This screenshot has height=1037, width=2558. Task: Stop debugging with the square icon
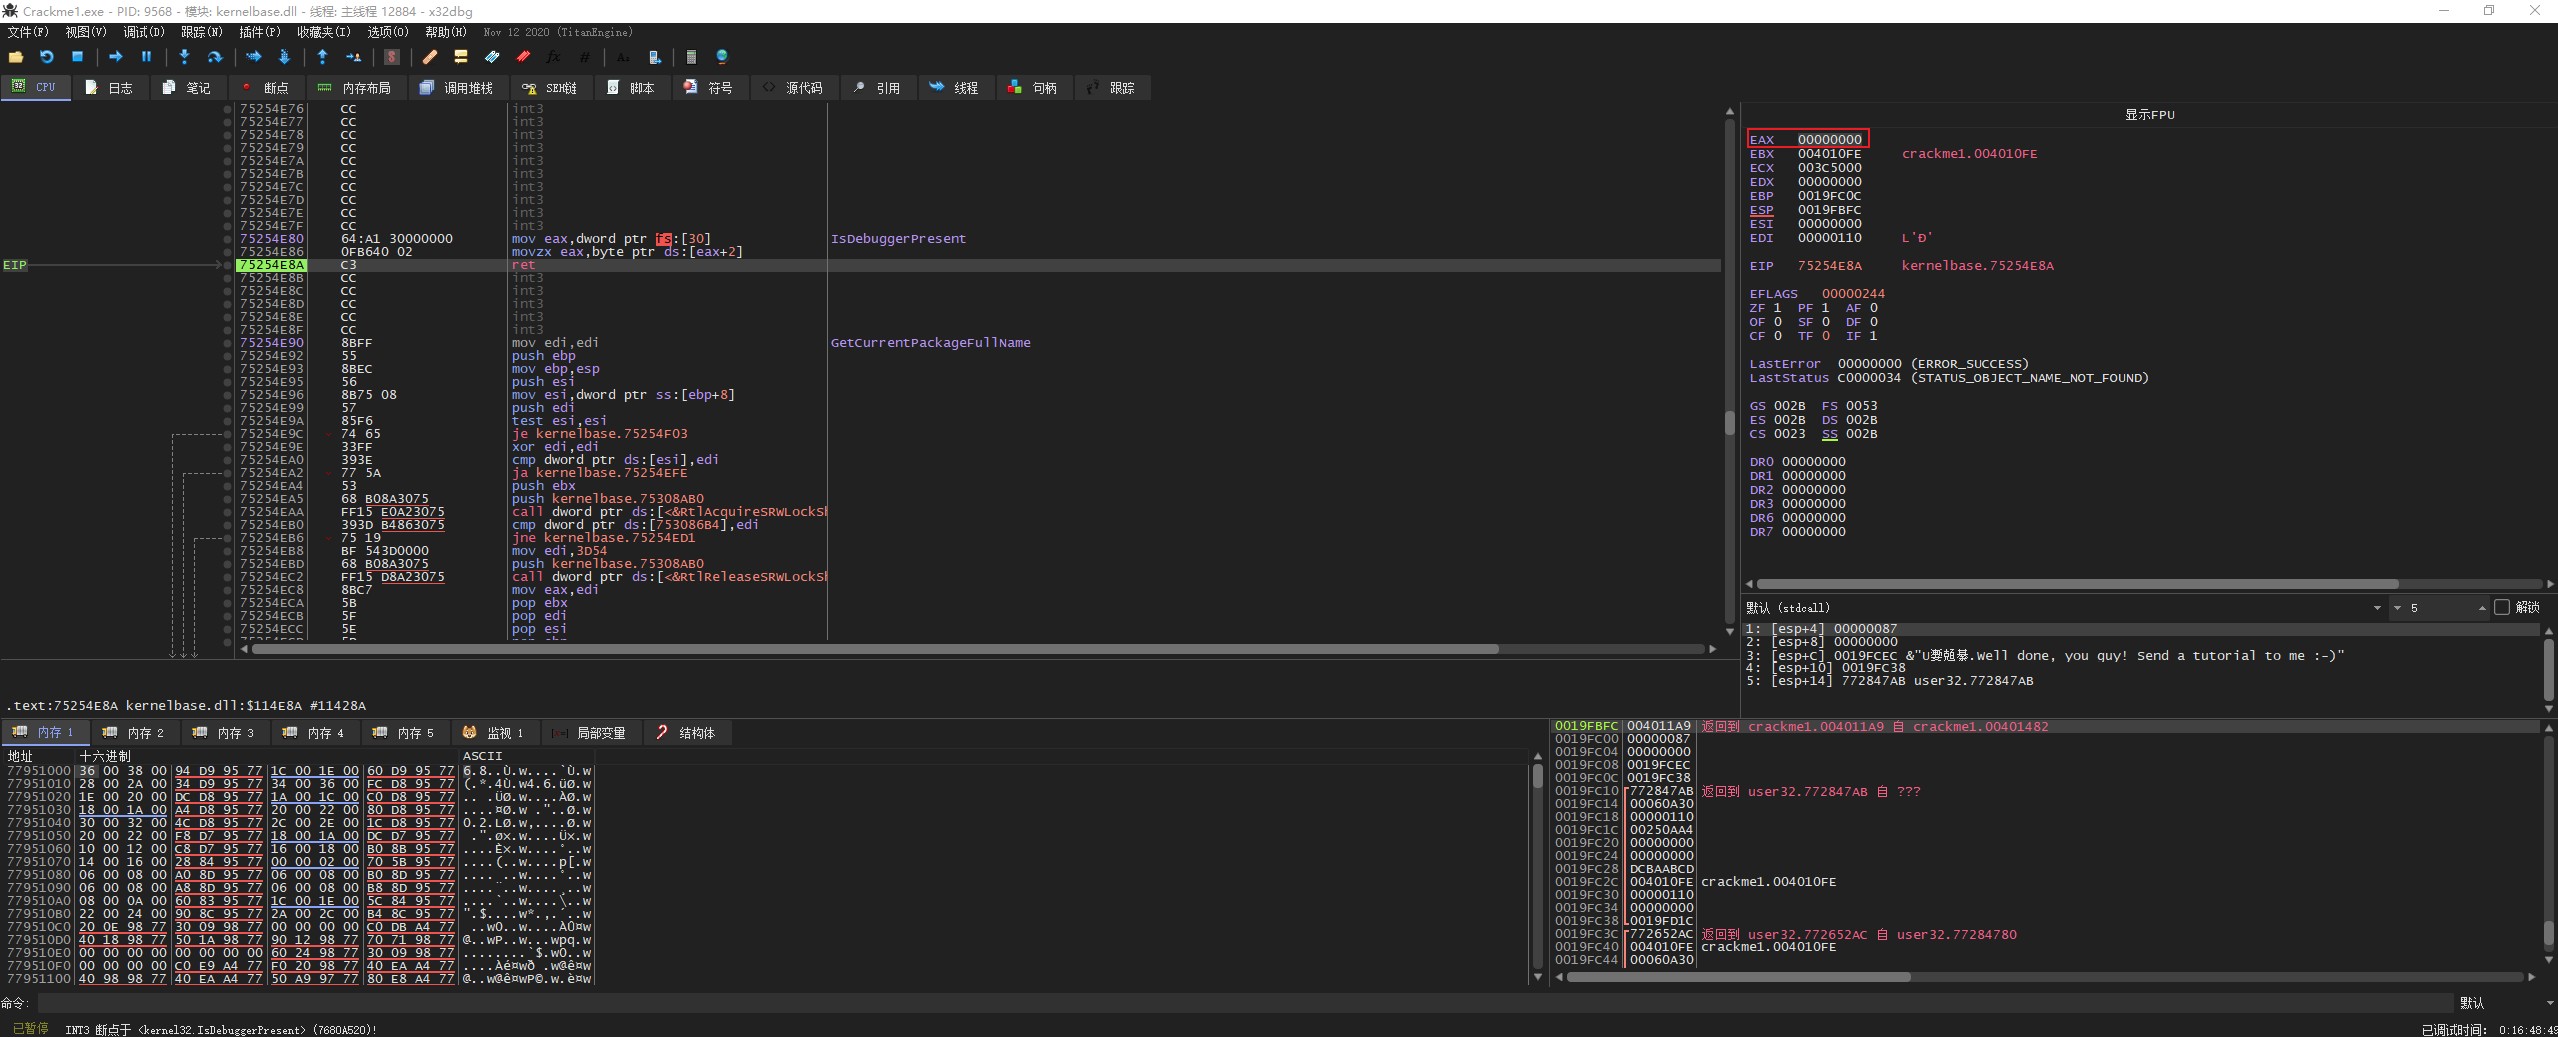pyautogui.click(x=77, y=57)
